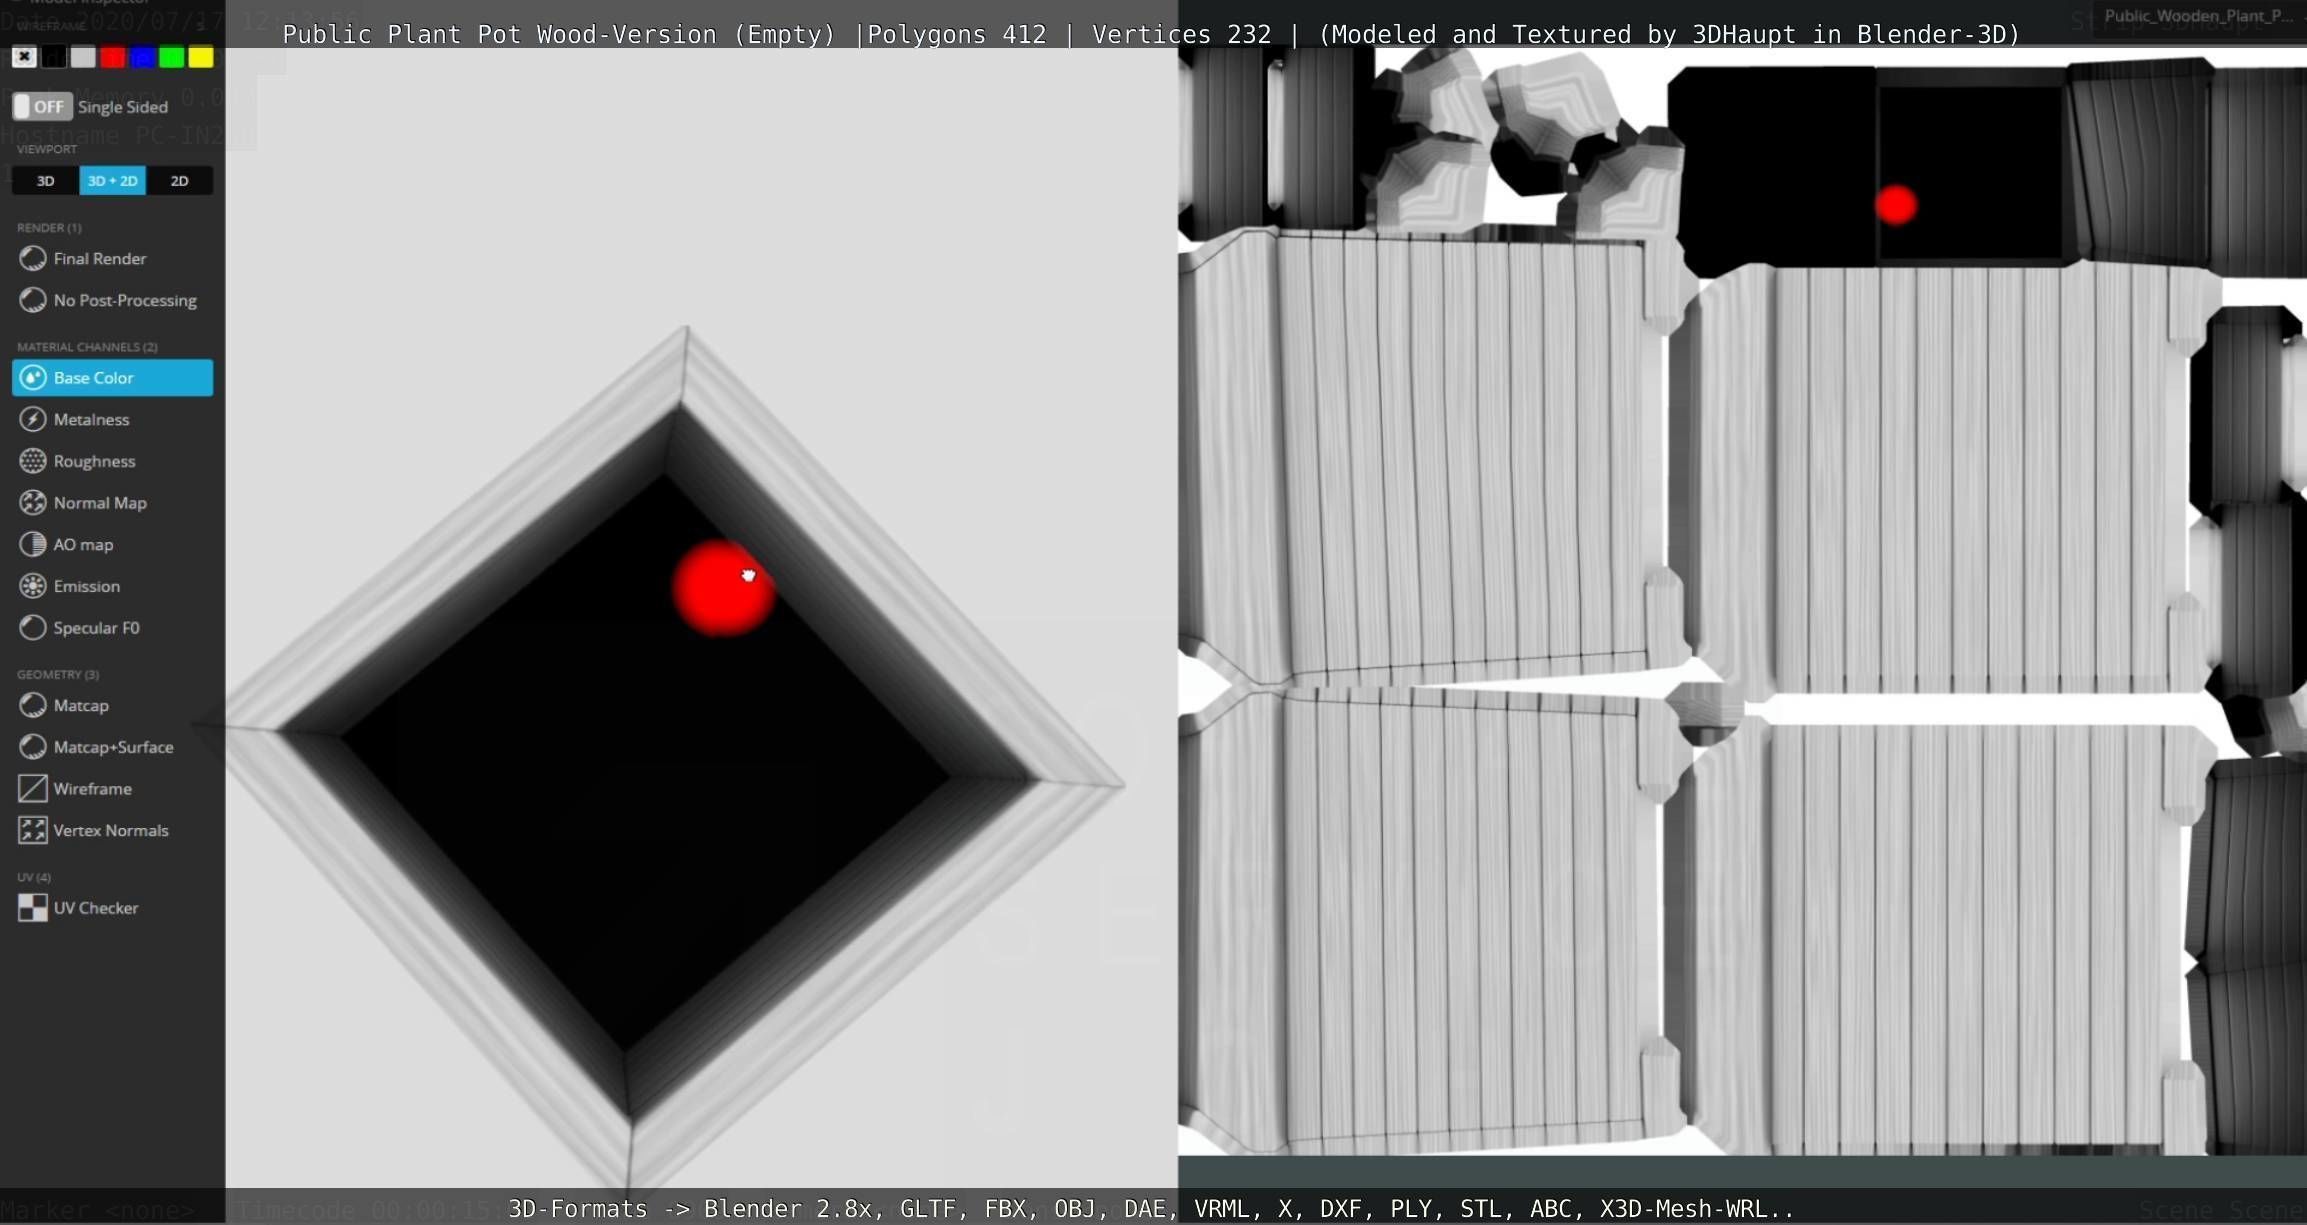Select the Emission channel

coord(86,587)
